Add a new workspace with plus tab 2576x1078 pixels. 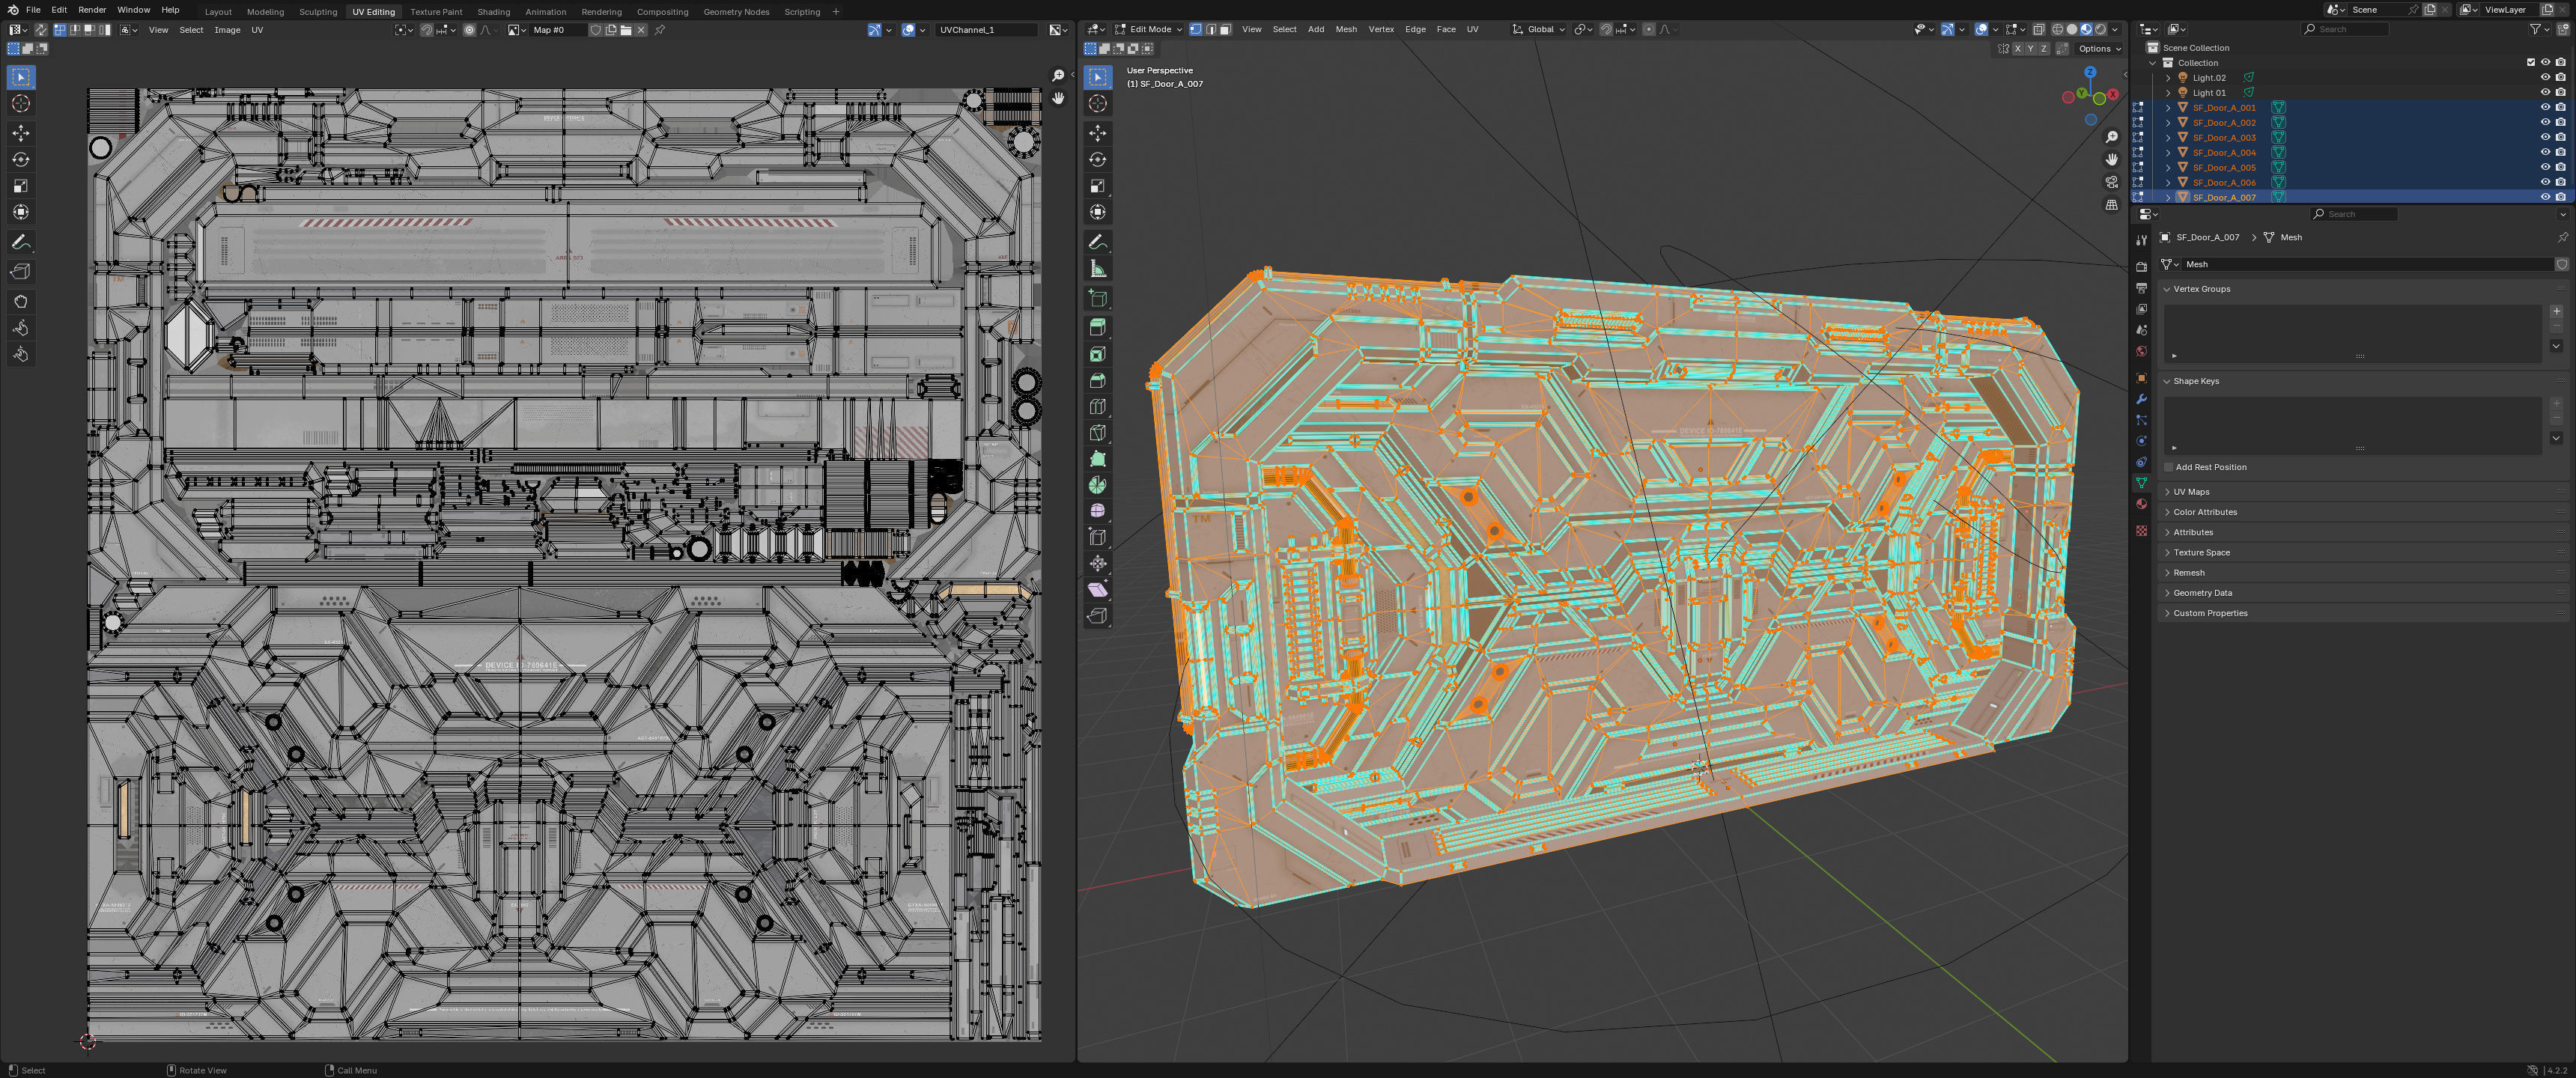836,11
